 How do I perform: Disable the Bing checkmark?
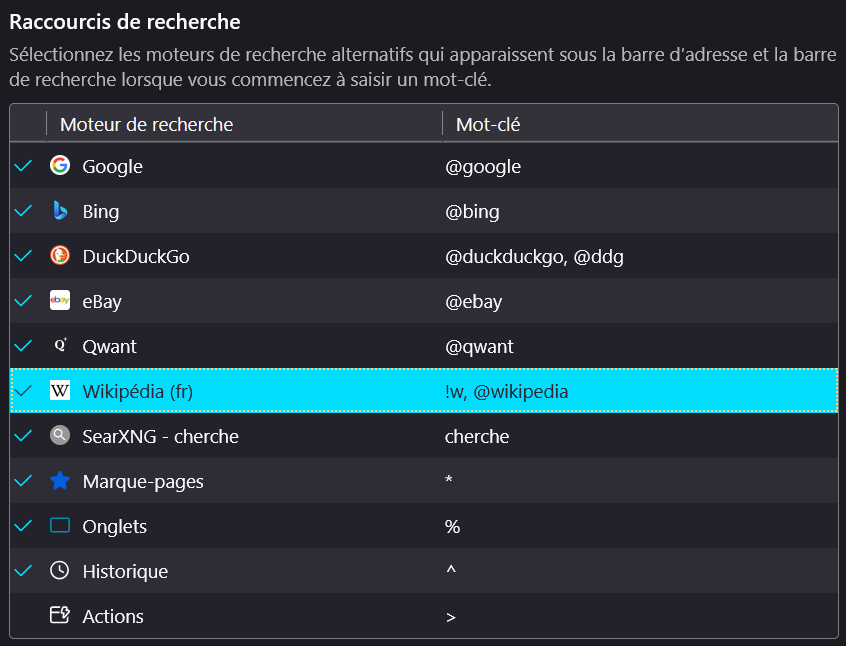click(24, 211)
